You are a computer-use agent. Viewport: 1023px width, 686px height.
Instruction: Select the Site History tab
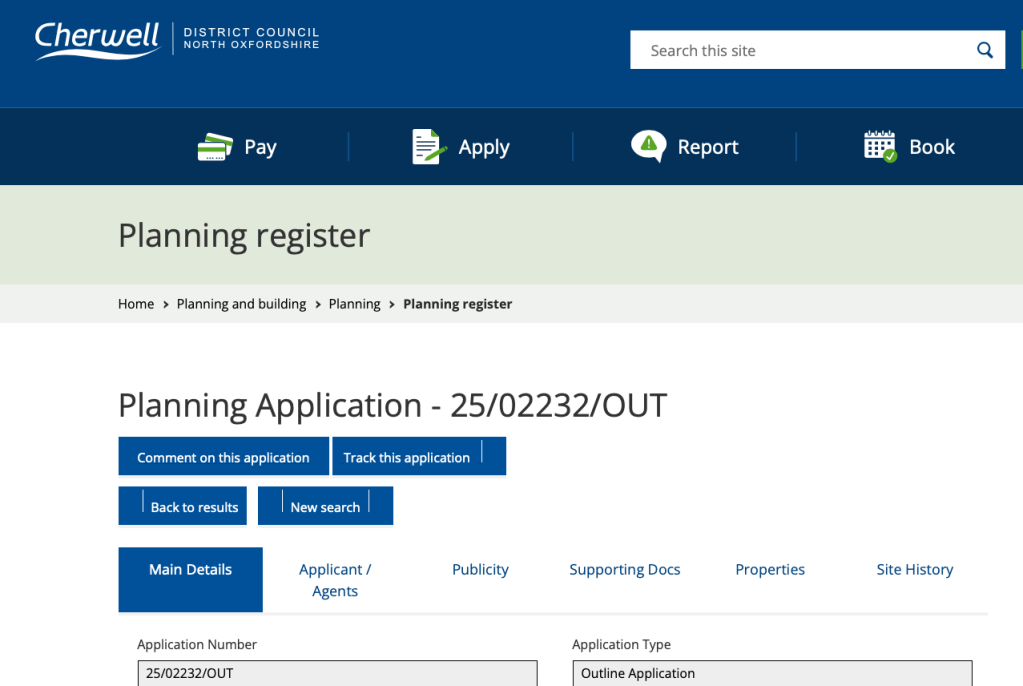[915, 569]
